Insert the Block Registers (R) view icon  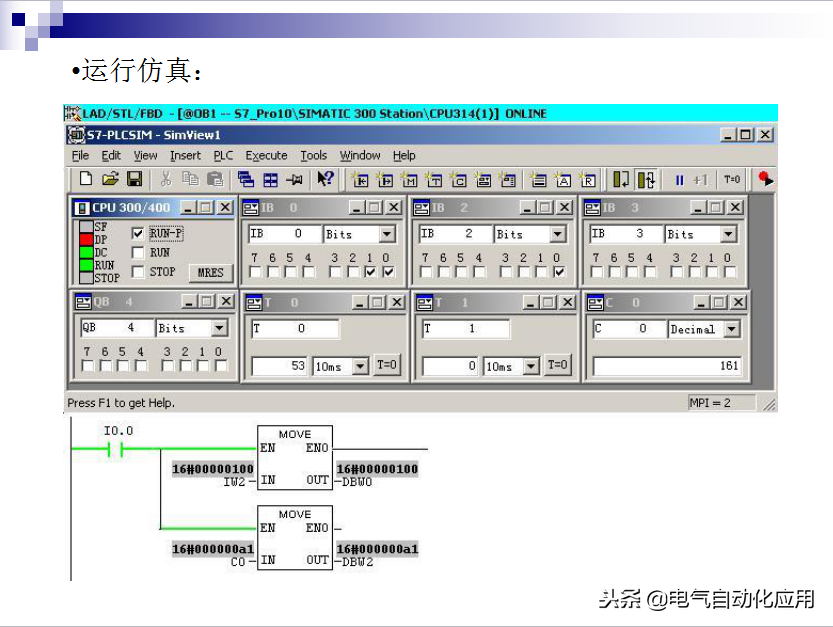click(x=588, y=180)
